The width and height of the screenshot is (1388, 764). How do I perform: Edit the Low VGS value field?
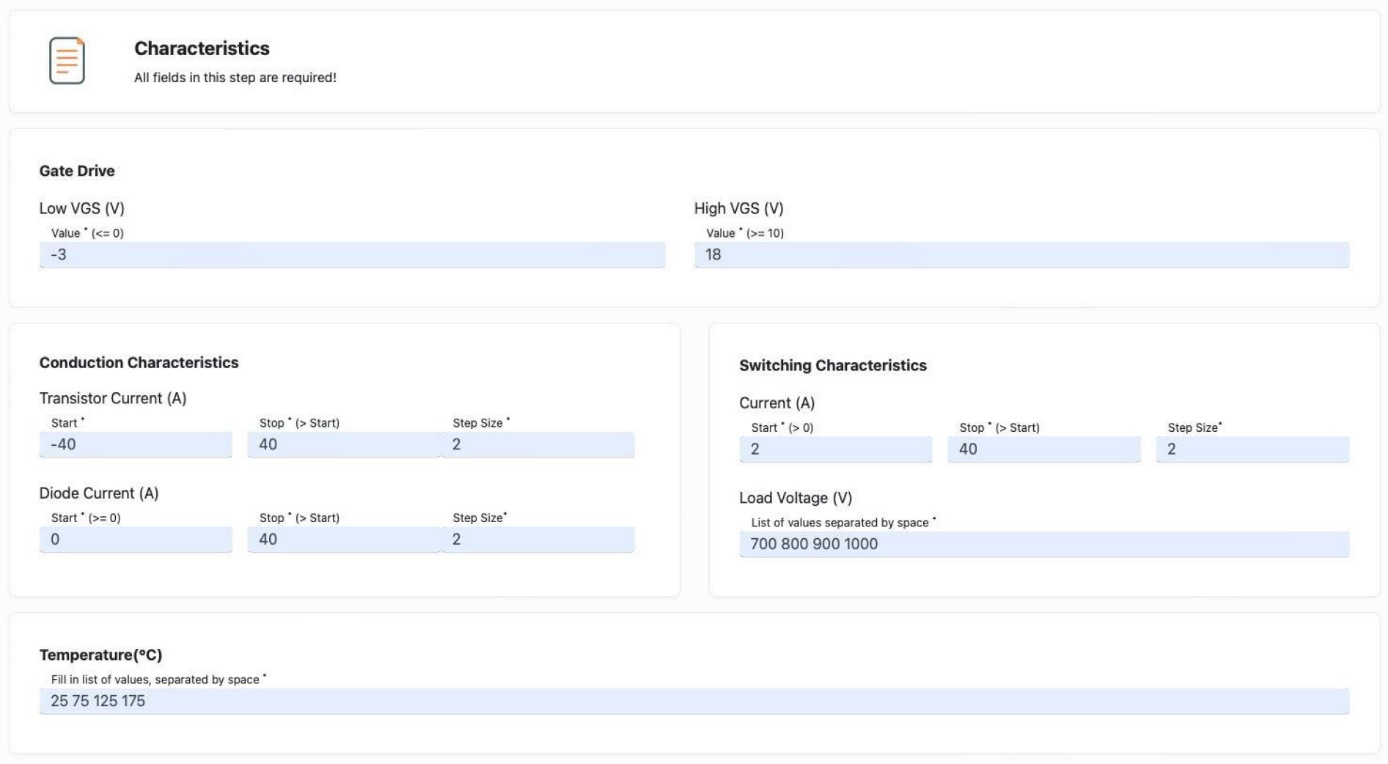[352, 255]
